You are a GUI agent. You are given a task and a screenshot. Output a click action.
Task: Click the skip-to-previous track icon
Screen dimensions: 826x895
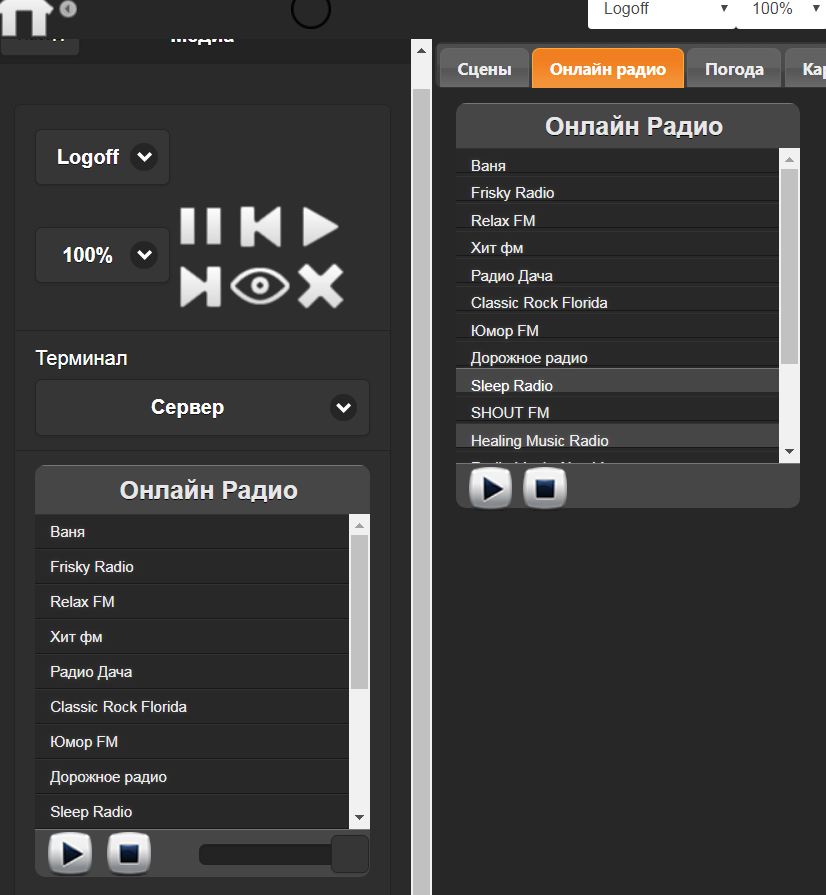click(x=260, y=227)
